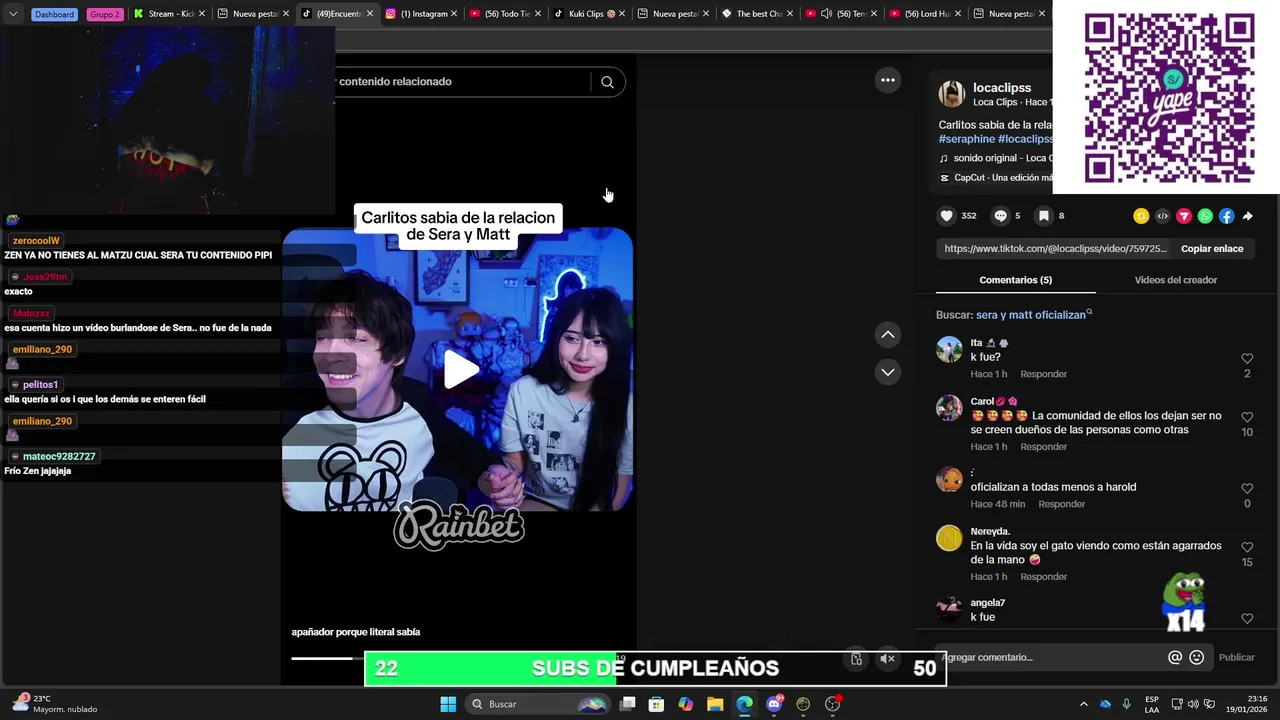Open Discord from the taskbar

(x=774, y=704)
